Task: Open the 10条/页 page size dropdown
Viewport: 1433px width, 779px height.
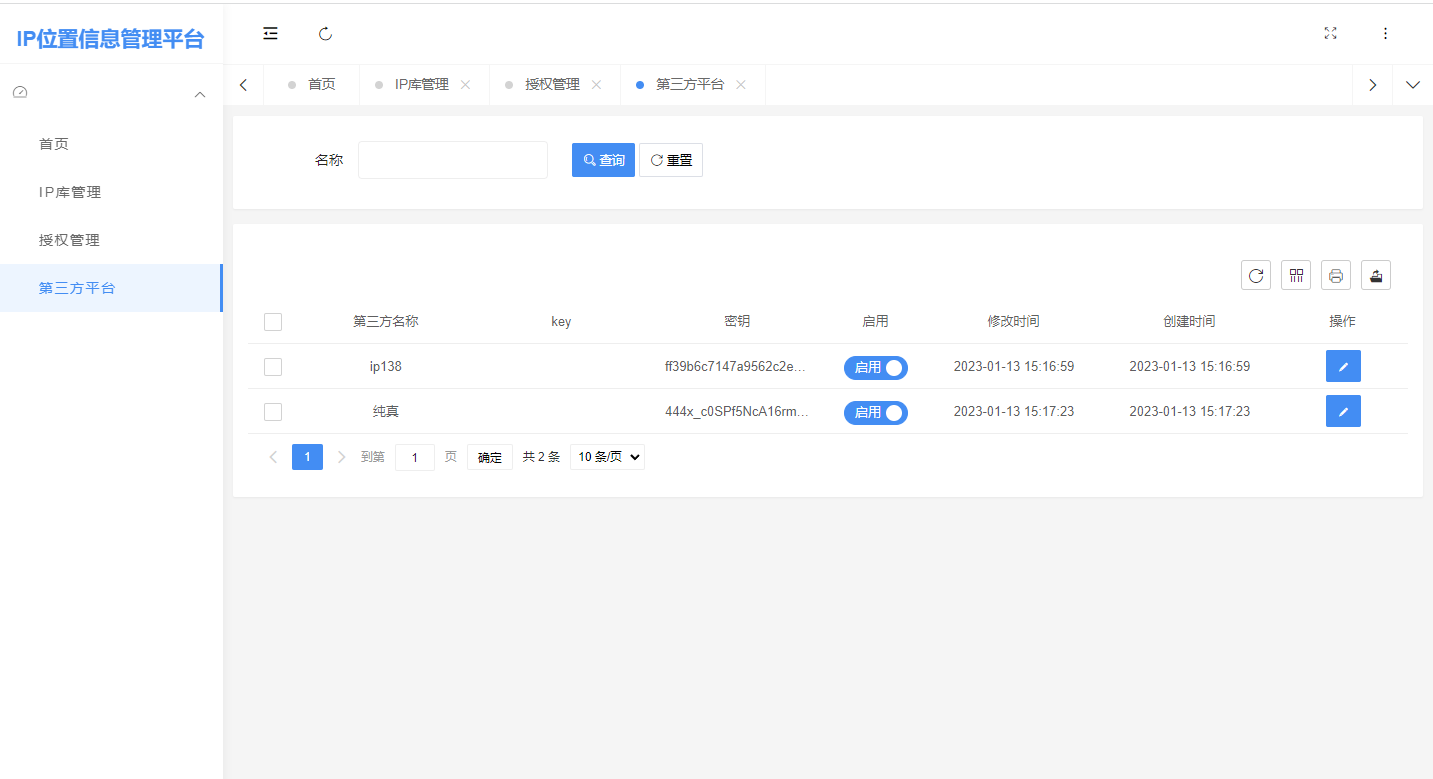Action: click(x=607, y=456)
